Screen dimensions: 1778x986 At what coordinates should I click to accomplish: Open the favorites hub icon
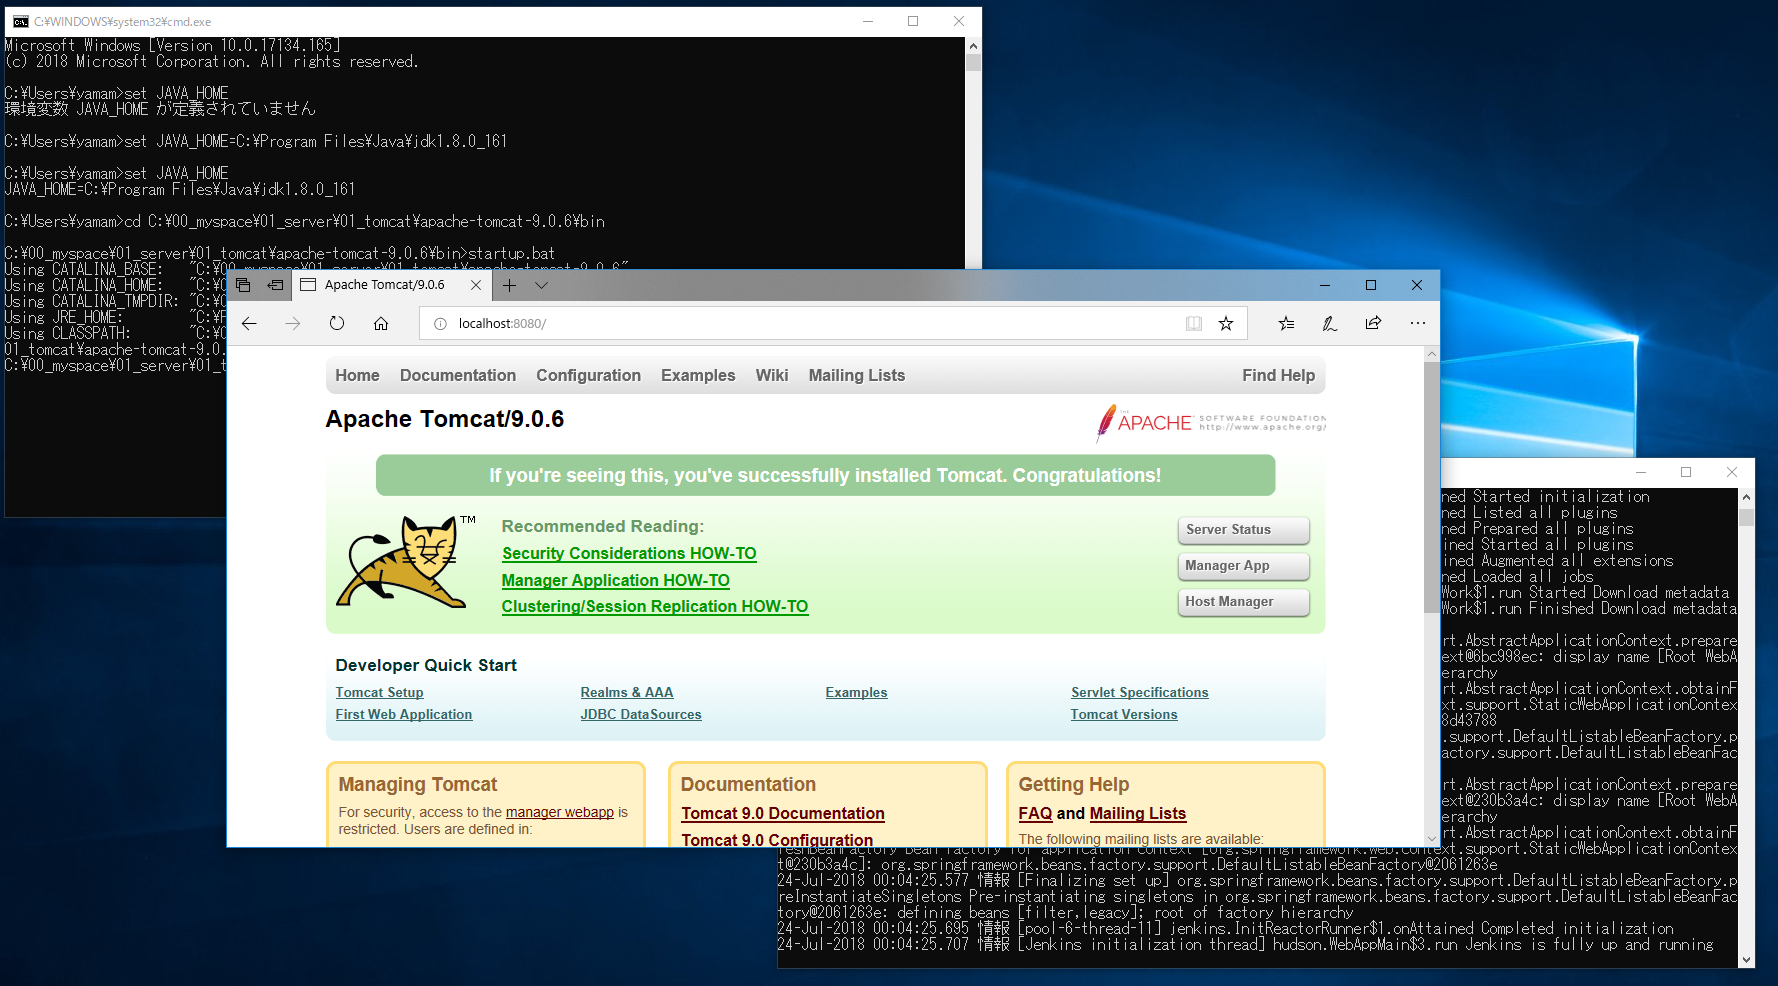(1286, 323)
